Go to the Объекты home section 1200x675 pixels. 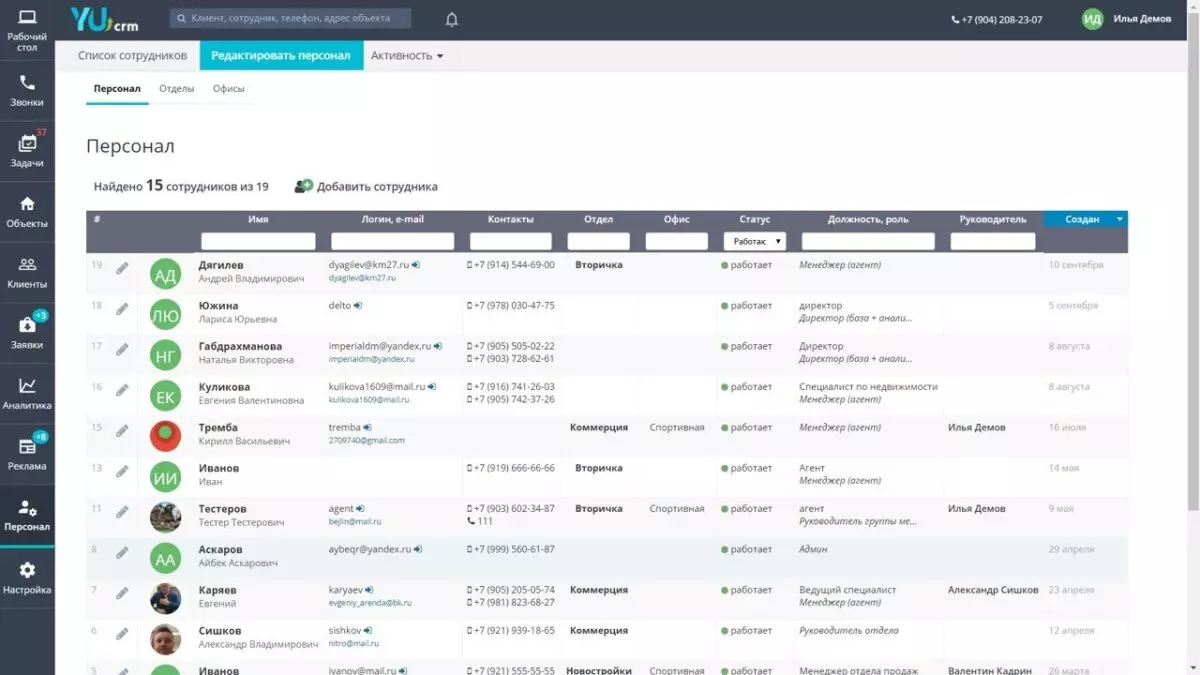point(27,212)
